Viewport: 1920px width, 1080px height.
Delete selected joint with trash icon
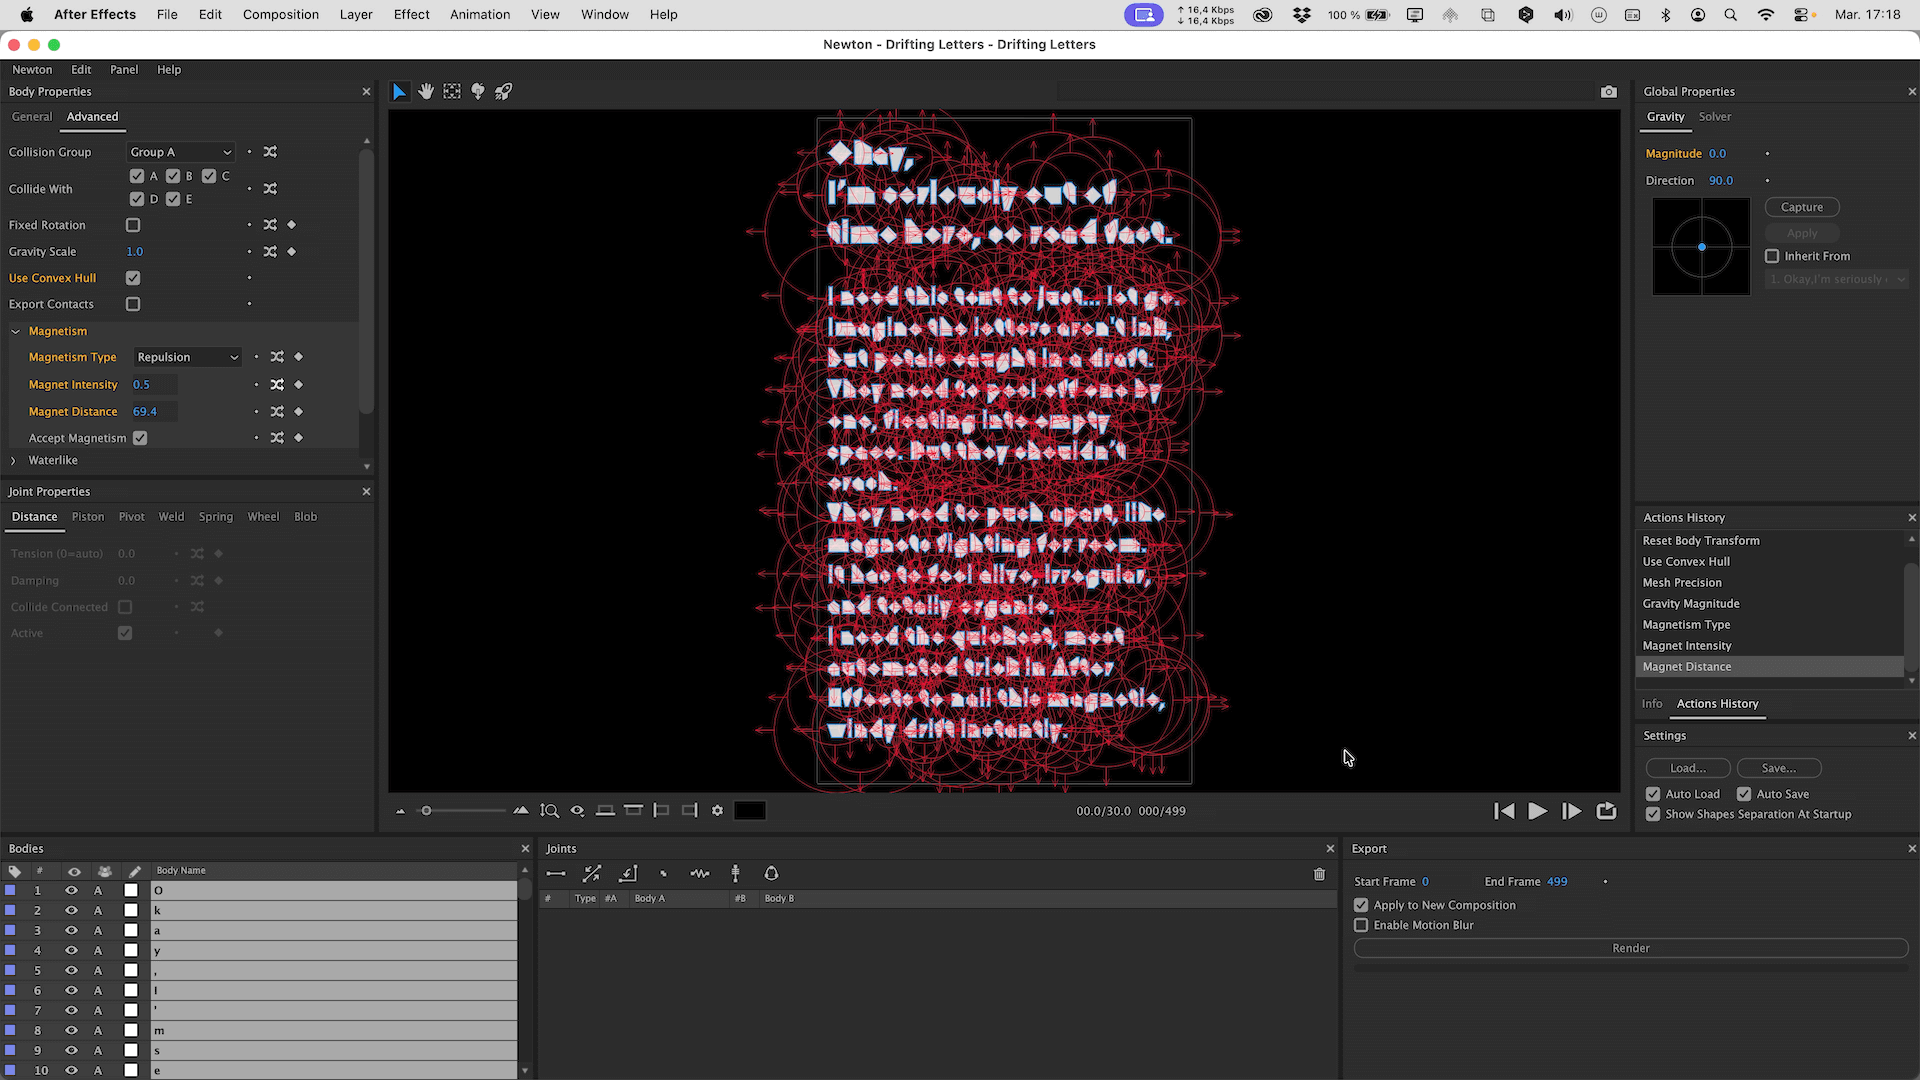(1319, 874)
